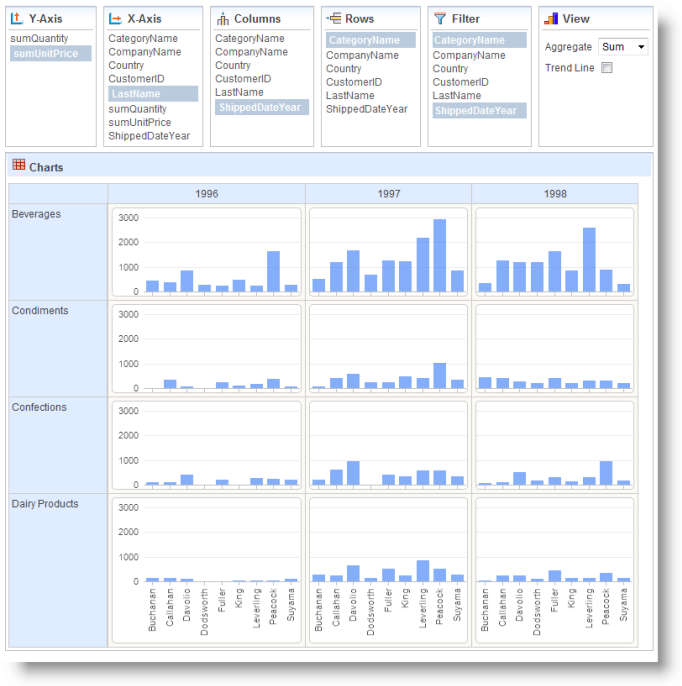
Task: Select sumQuantity in X-Axis list
Action: coord(137,109)
